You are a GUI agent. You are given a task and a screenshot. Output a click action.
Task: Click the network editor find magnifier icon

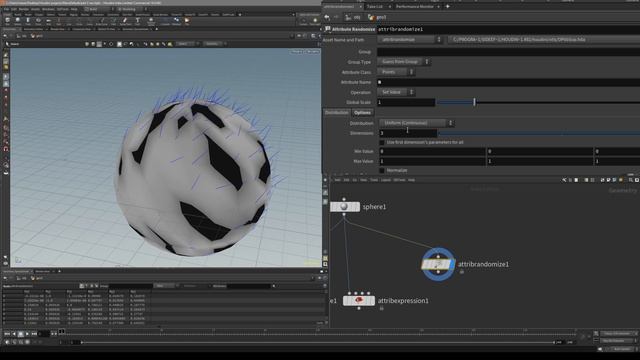631,180
